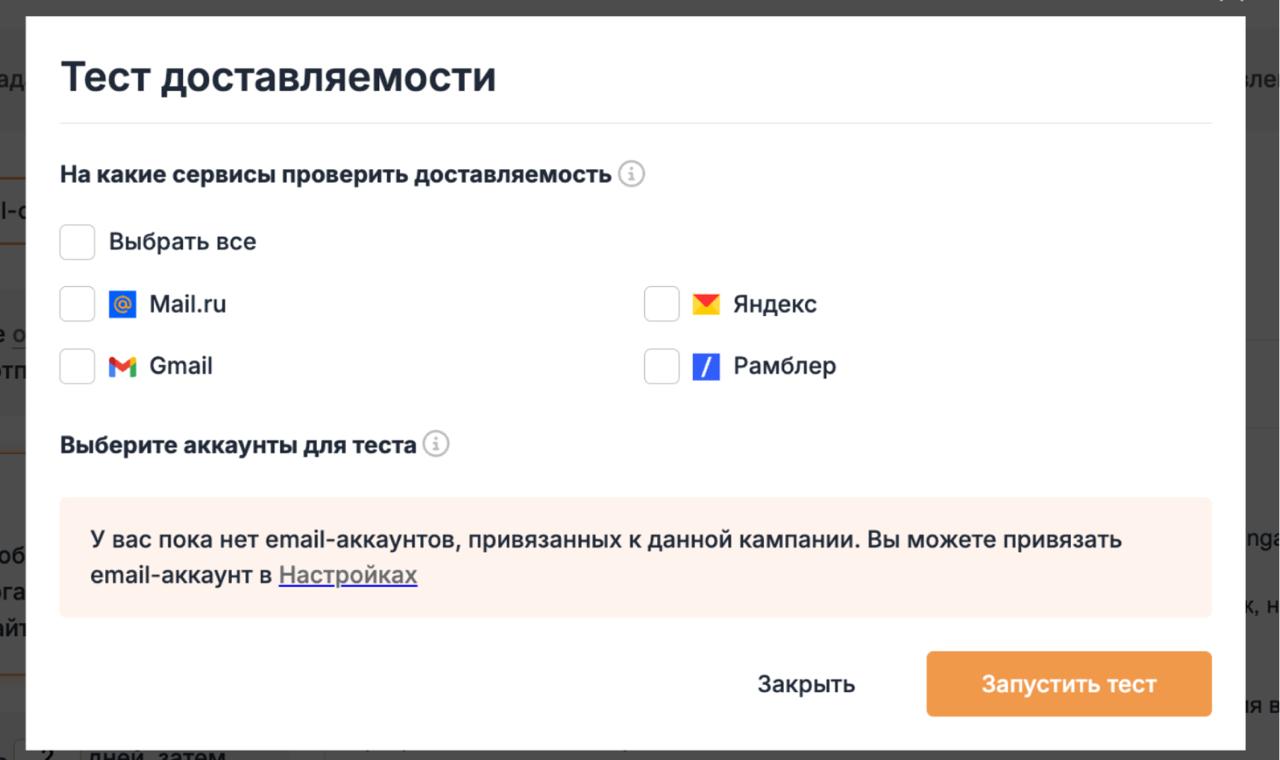The width and height of the screenshot is (1280, 760).
Task: Click the 'Gmail' text label
Action: pyautogui.click(x=181, y=366)
